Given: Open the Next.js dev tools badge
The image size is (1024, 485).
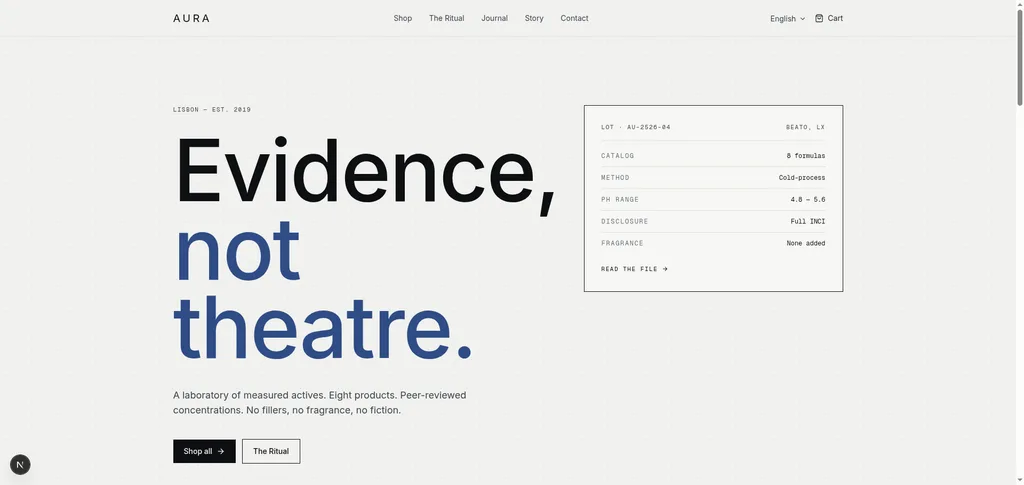Looking at the screenshot, I should [x=20, y=465].
